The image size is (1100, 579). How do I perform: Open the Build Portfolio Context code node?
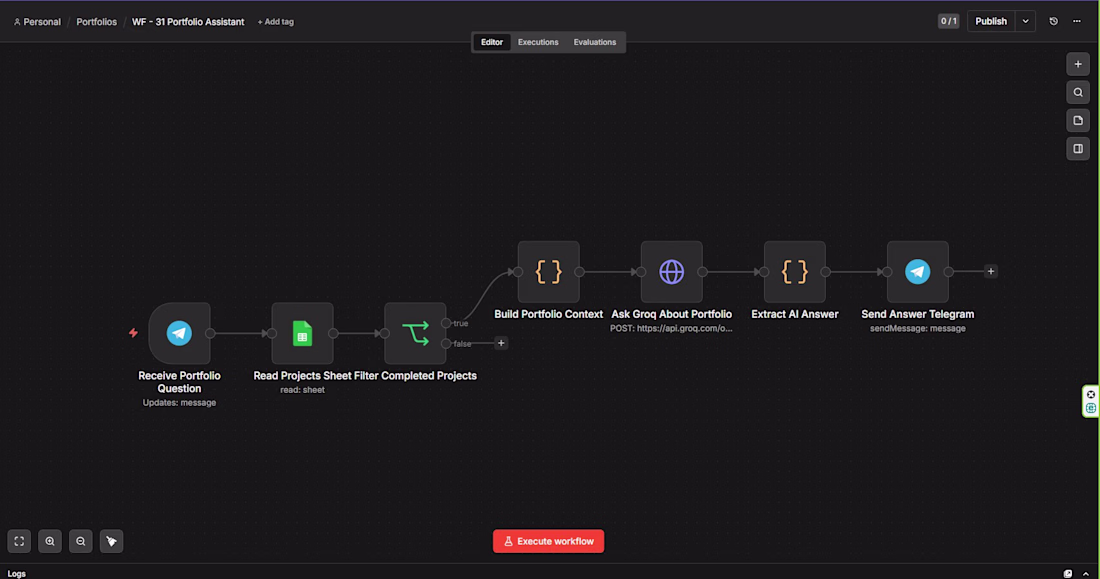pos(549,272)
